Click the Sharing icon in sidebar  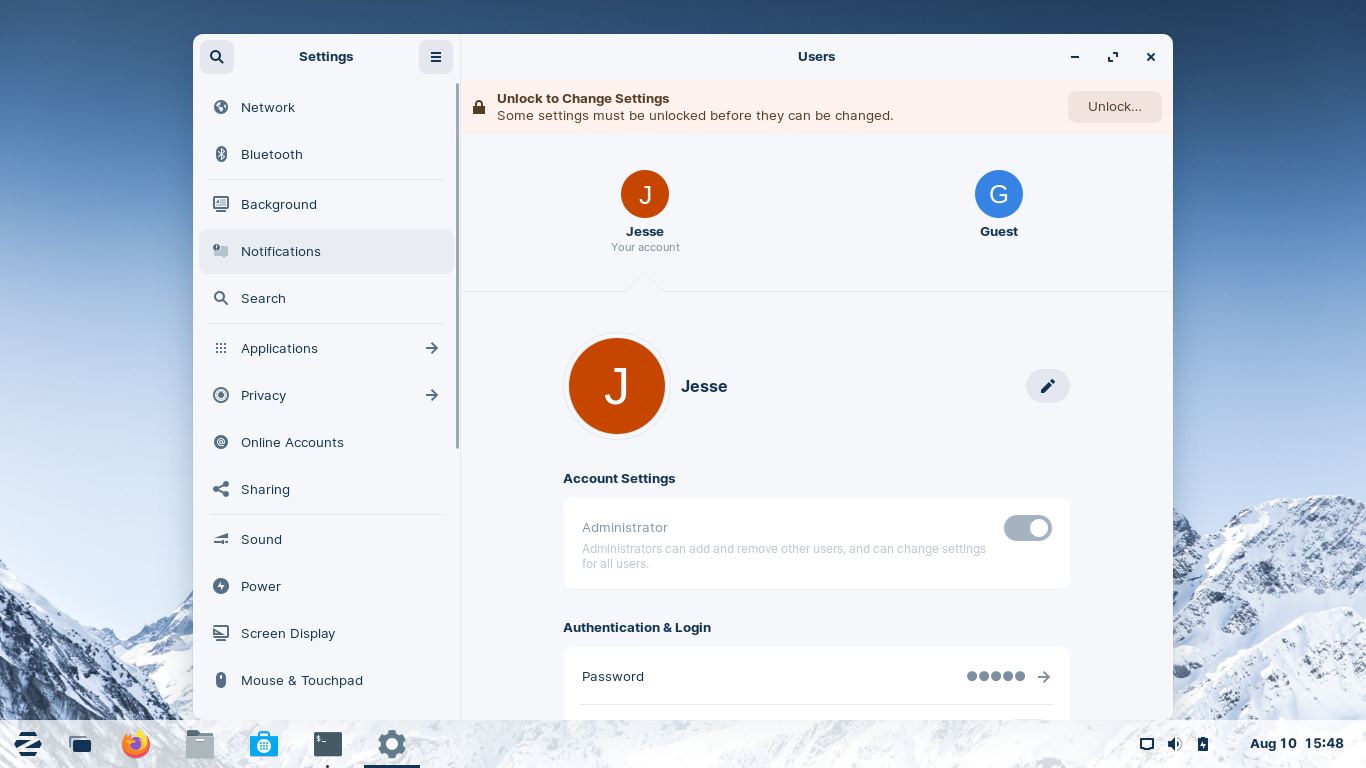pos(221,489)
